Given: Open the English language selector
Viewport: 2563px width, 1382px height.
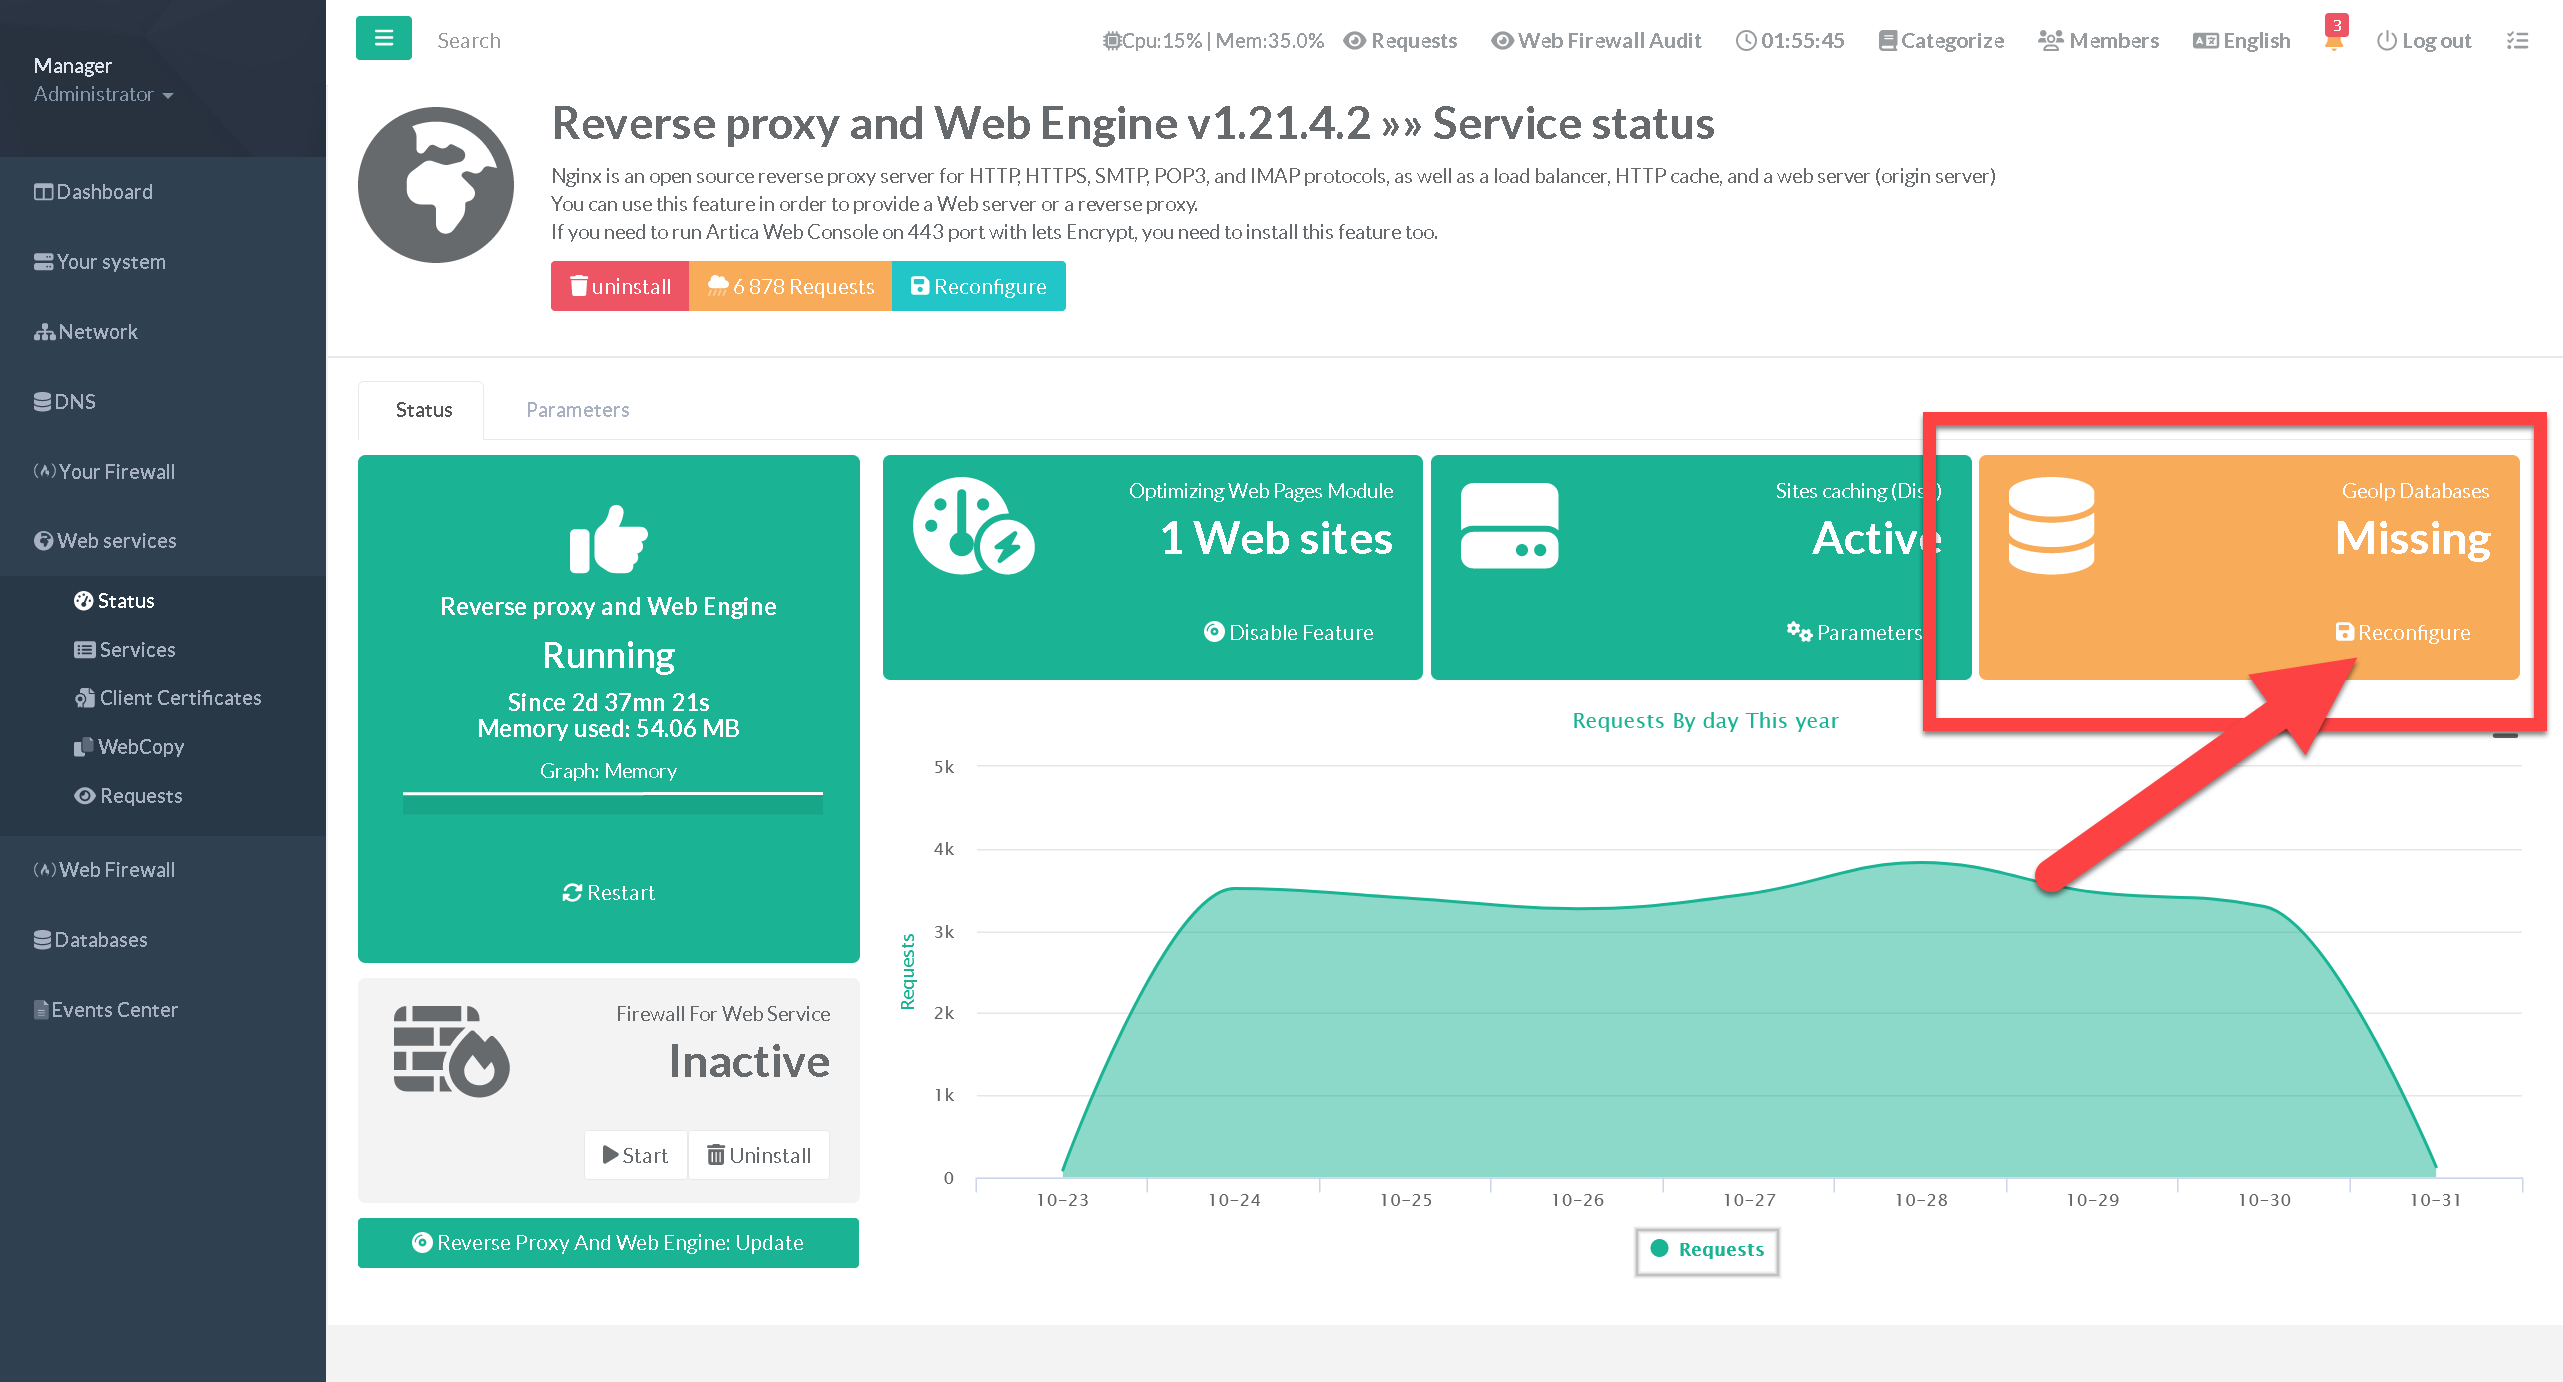Looking at the screenshot, I should [x=2241, y=41].
